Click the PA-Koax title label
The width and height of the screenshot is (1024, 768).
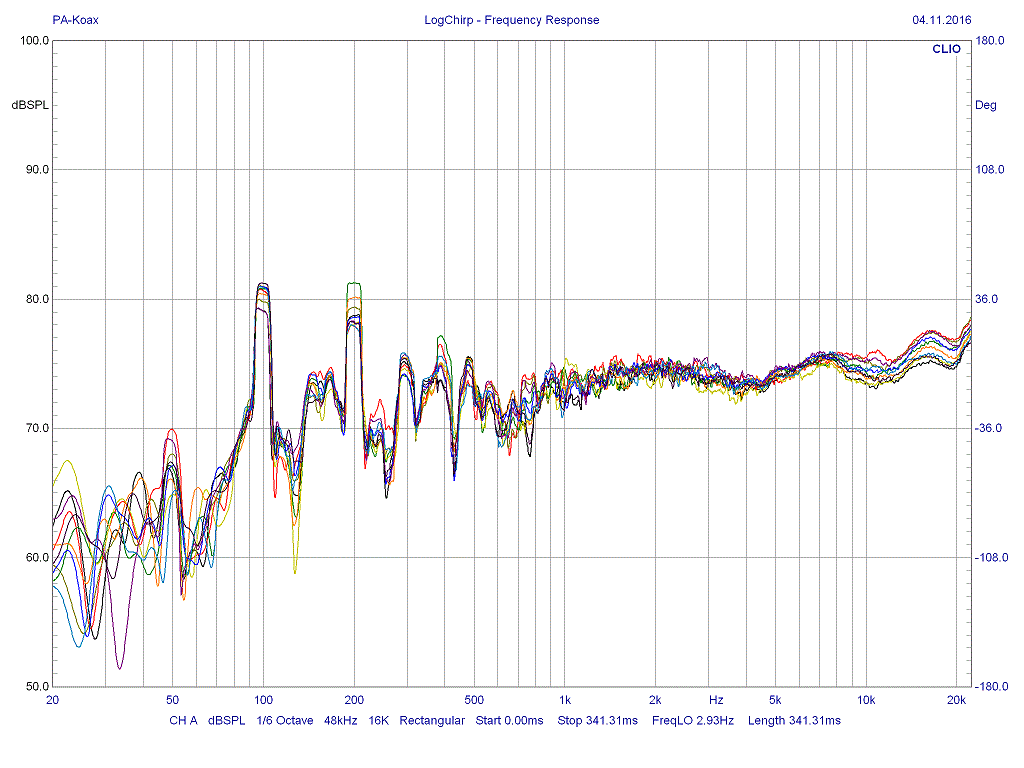pyautogui.click(x=75, y=20)
